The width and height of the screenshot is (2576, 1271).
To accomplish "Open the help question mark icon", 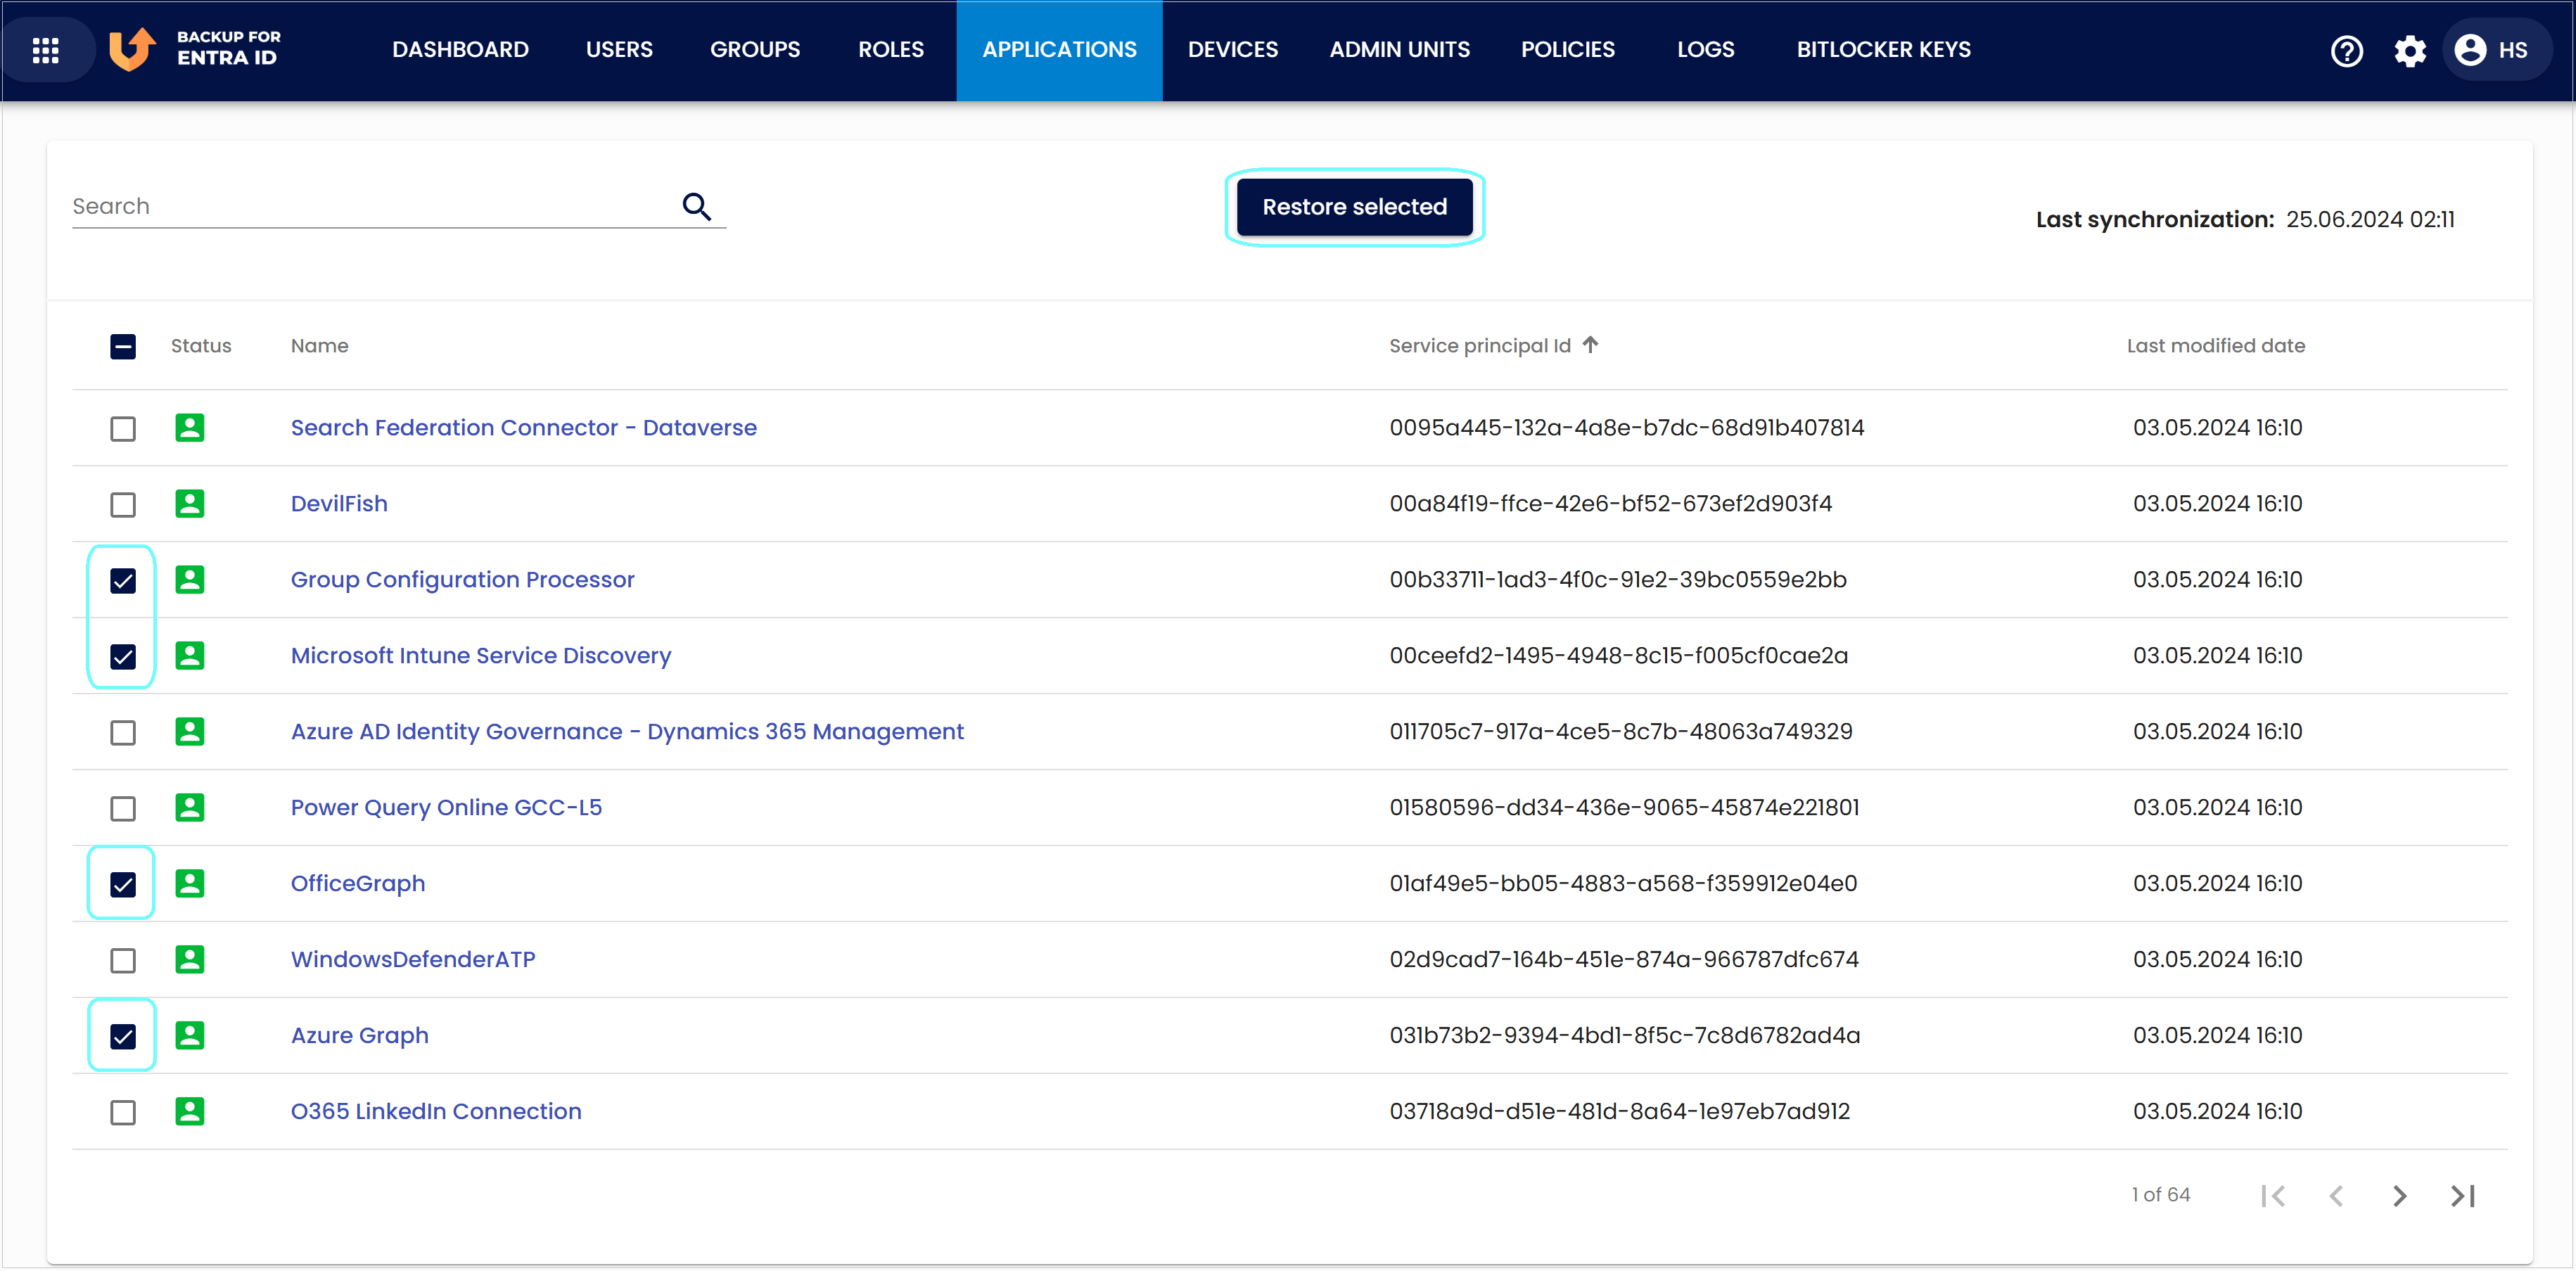I will [x=2346, y=50].
